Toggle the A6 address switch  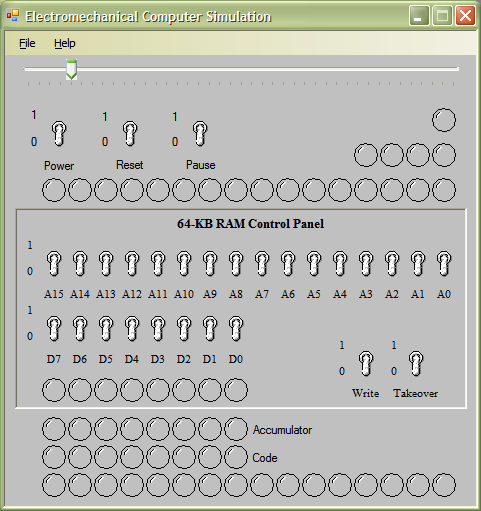point(288,263)
